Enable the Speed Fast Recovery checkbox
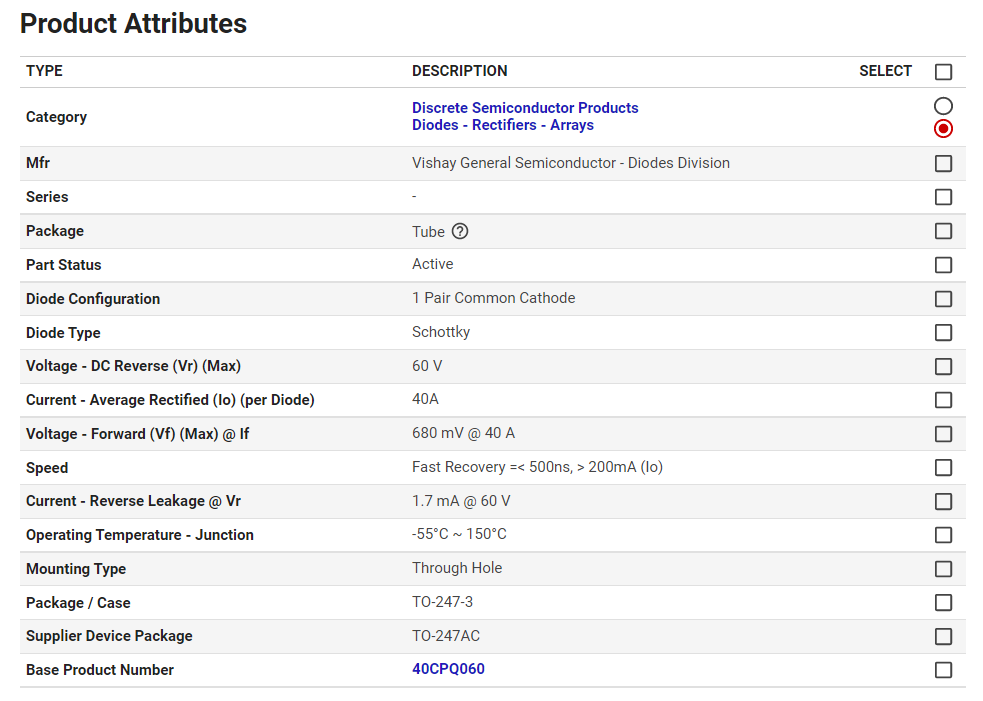The height and width of the screenshot is (701, 983). [943, 468]
